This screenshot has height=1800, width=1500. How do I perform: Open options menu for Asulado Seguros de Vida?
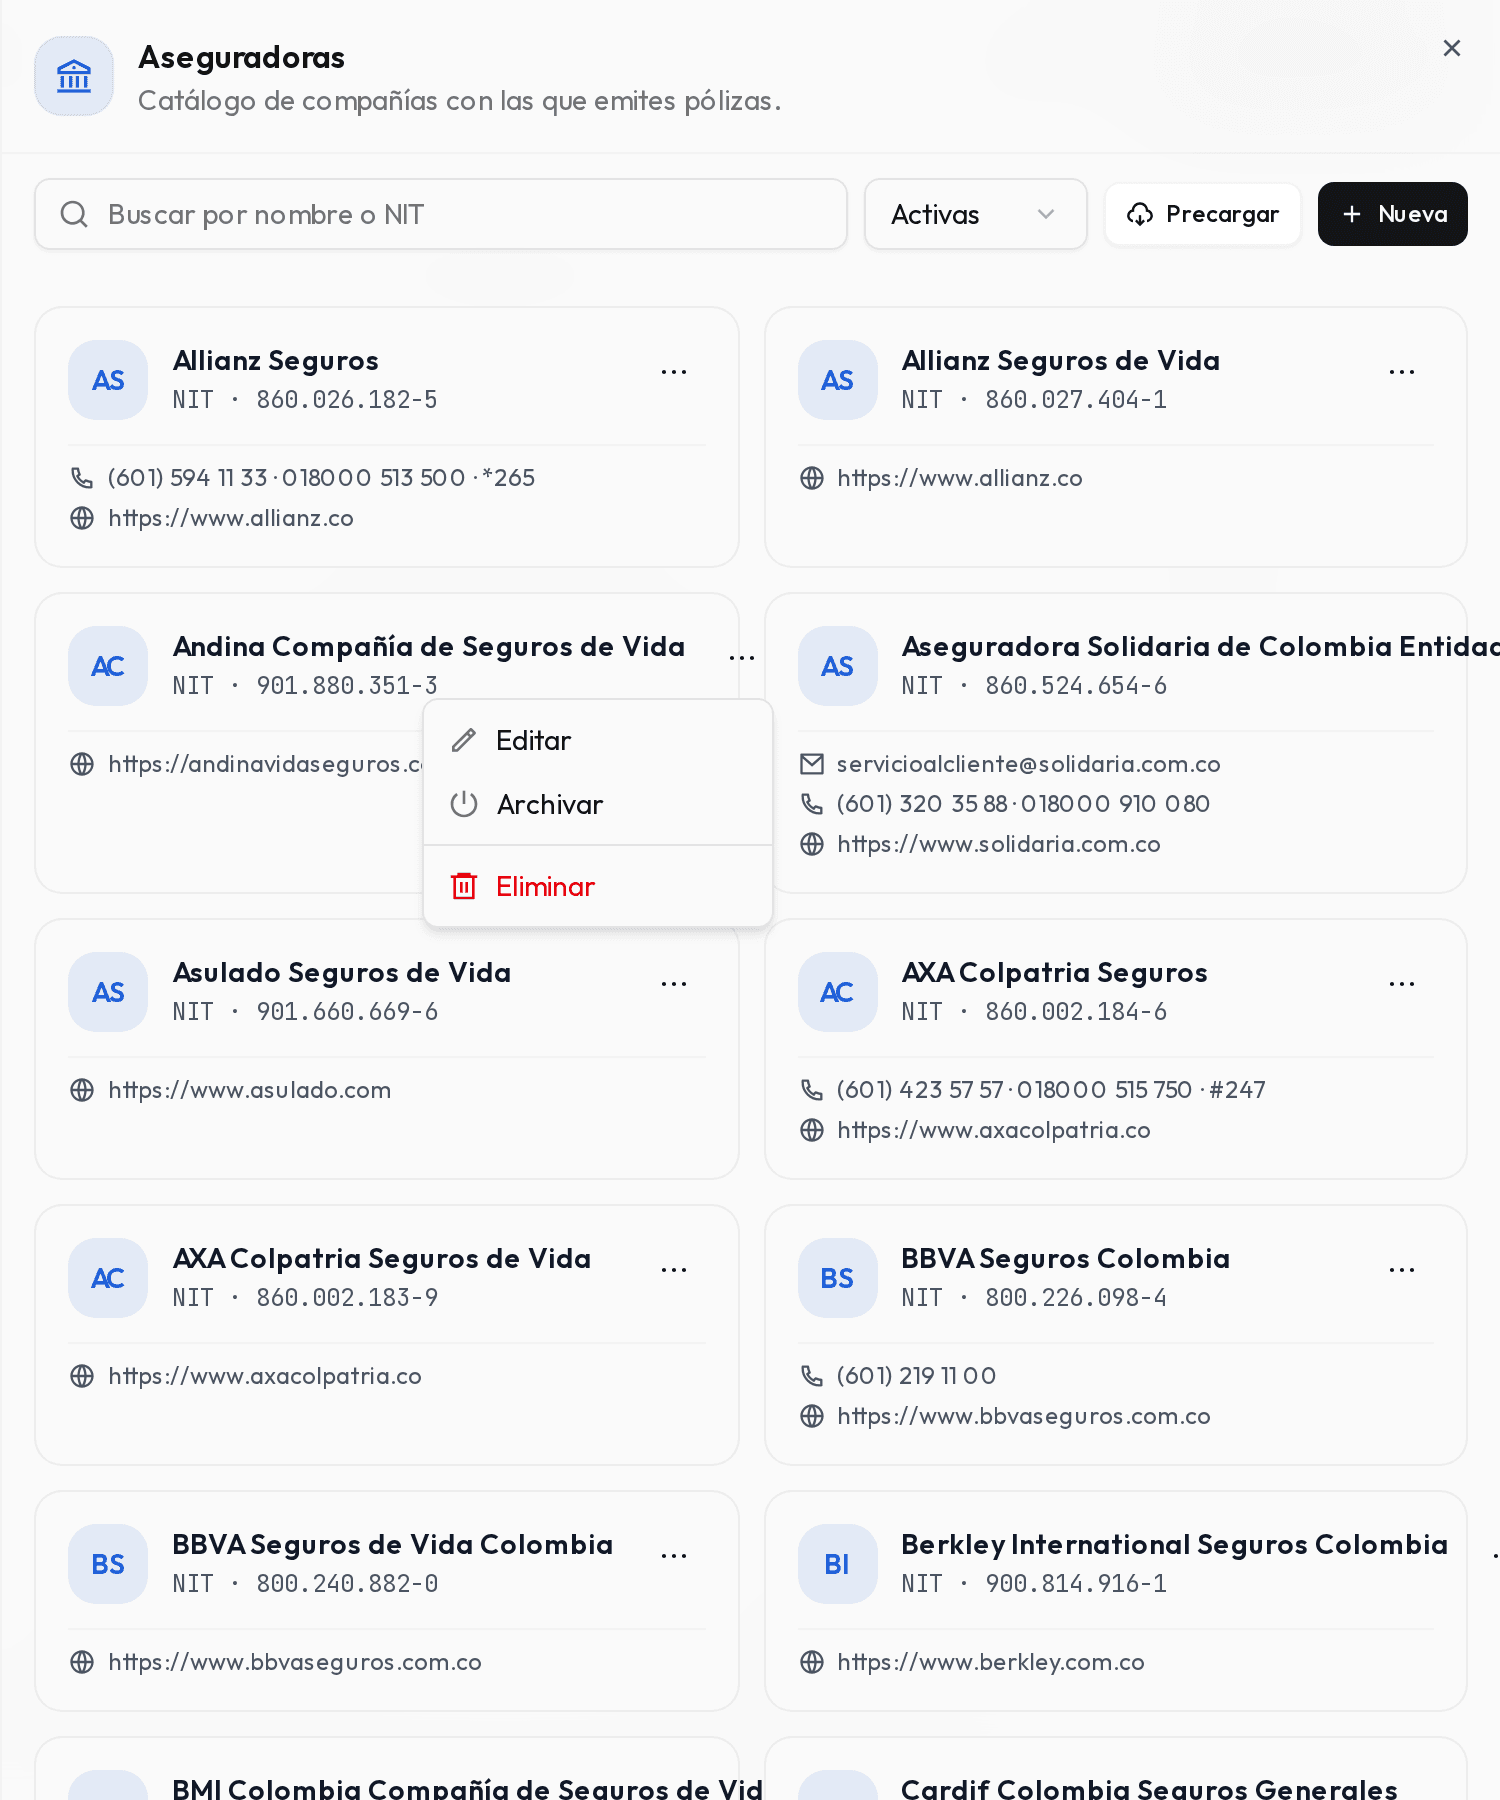click(674, 984)
